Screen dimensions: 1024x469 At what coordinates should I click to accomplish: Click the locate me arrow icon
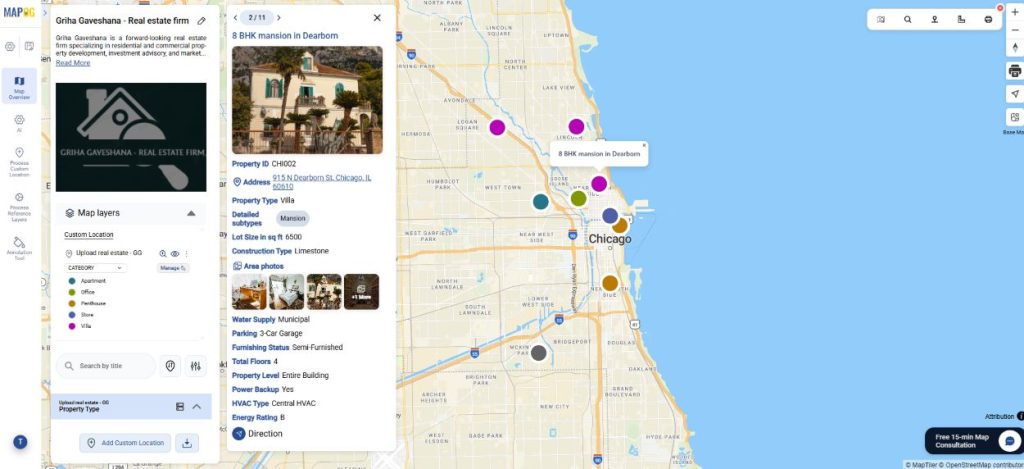click(1015, 94)
